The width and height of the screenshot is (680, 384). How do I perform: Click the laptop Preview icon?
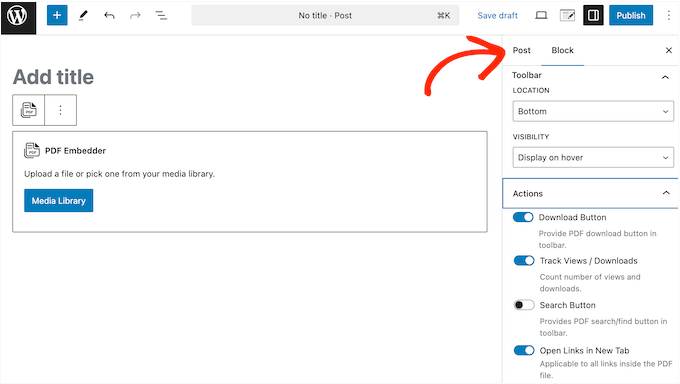click(541, 16)
